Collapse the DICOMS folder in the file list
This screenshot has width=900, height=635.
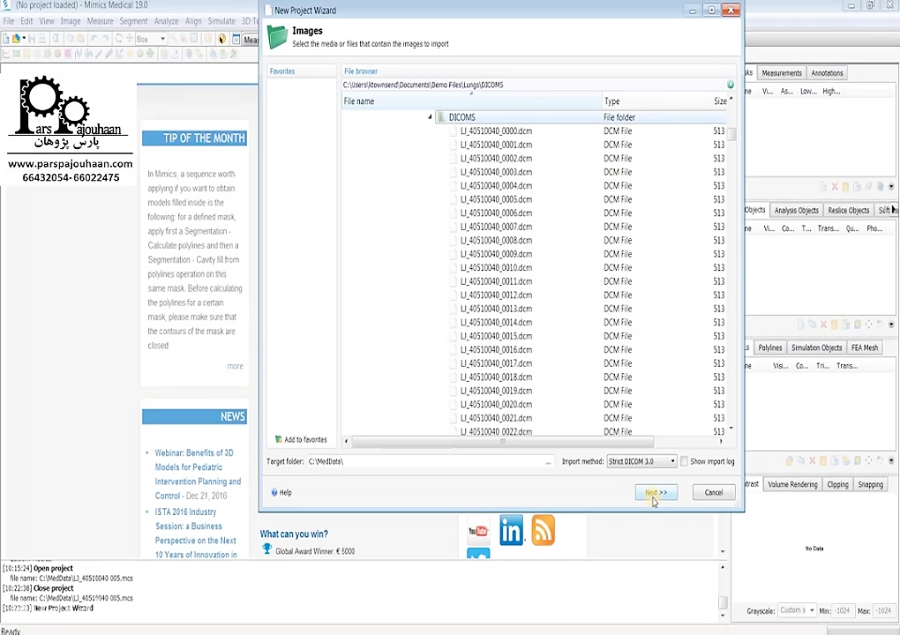(429, 117)
